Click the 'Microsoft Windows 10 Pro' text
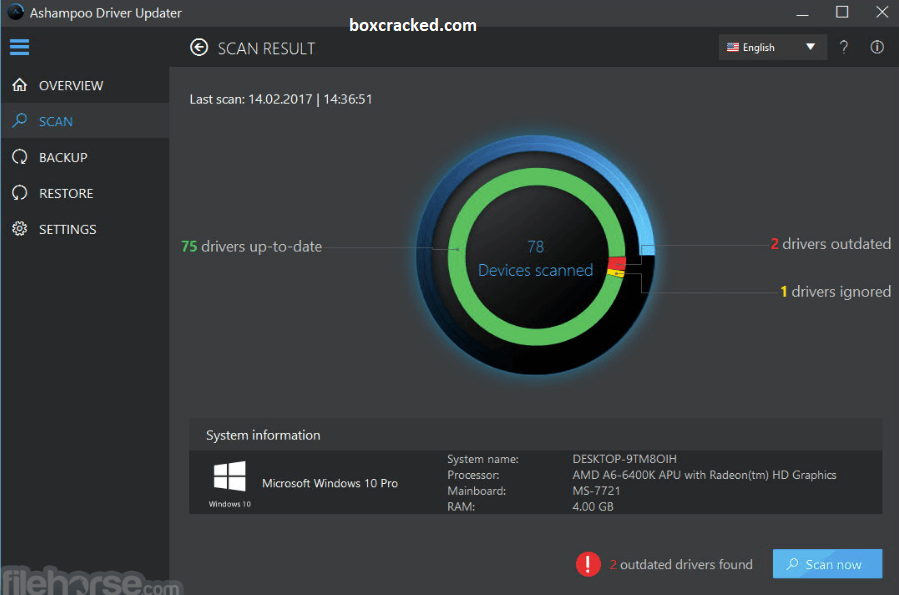The height and width of the screenshot is (595, 899). click(x=330, y=483)
